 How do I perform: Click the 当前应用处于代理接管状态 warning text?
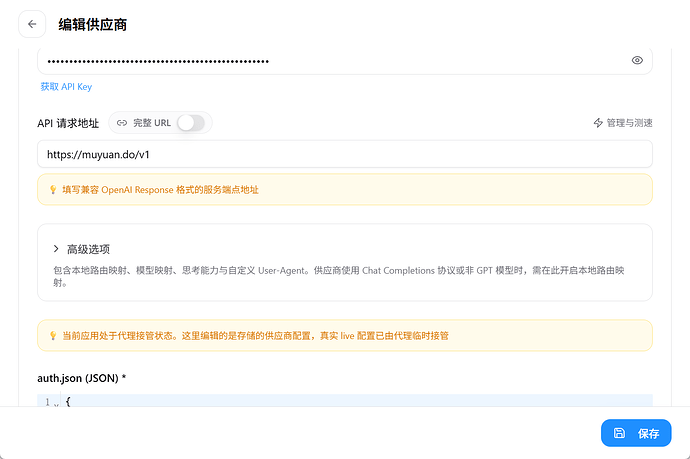[255, 336]
